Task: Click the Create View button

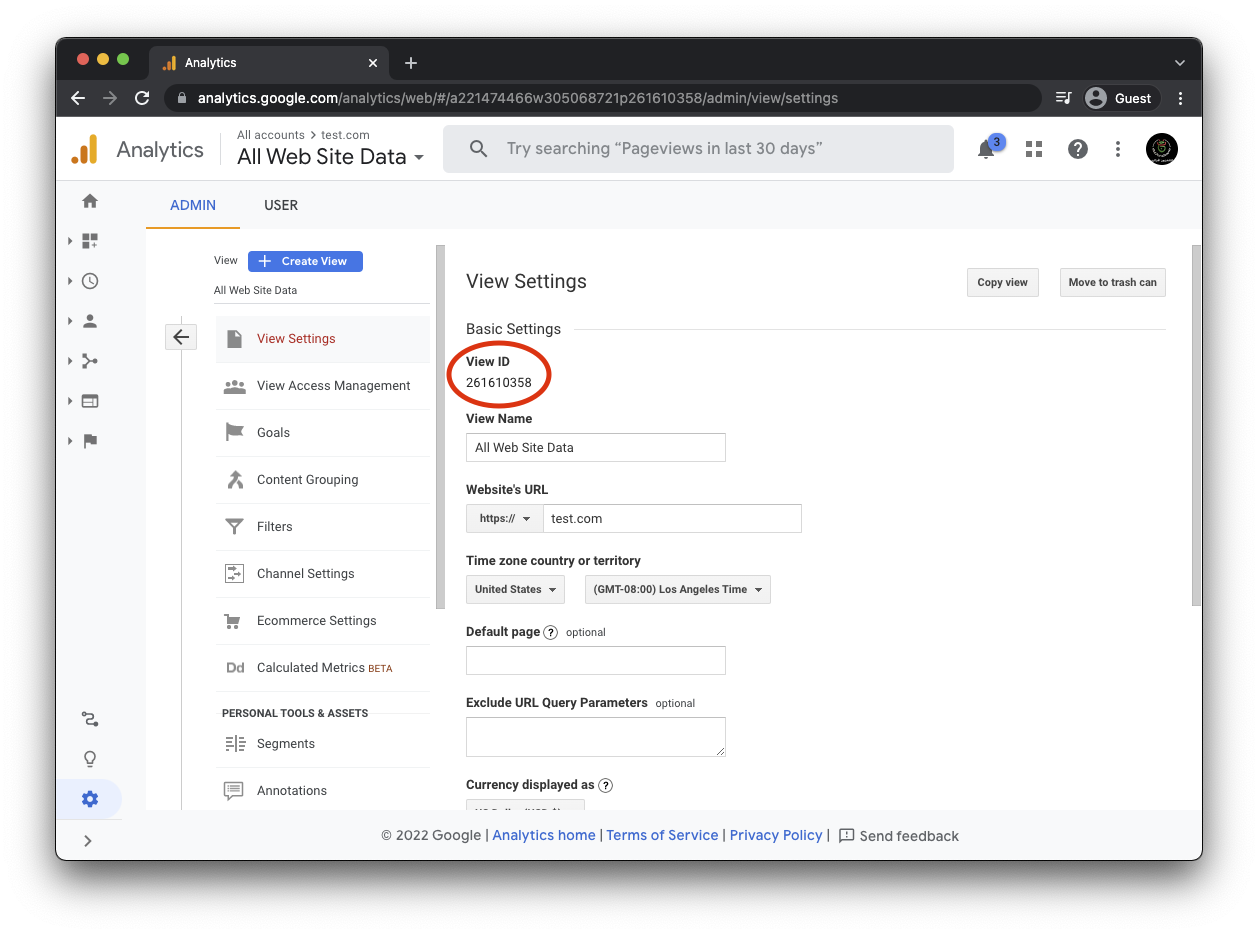Action: [x=305, y=261]
